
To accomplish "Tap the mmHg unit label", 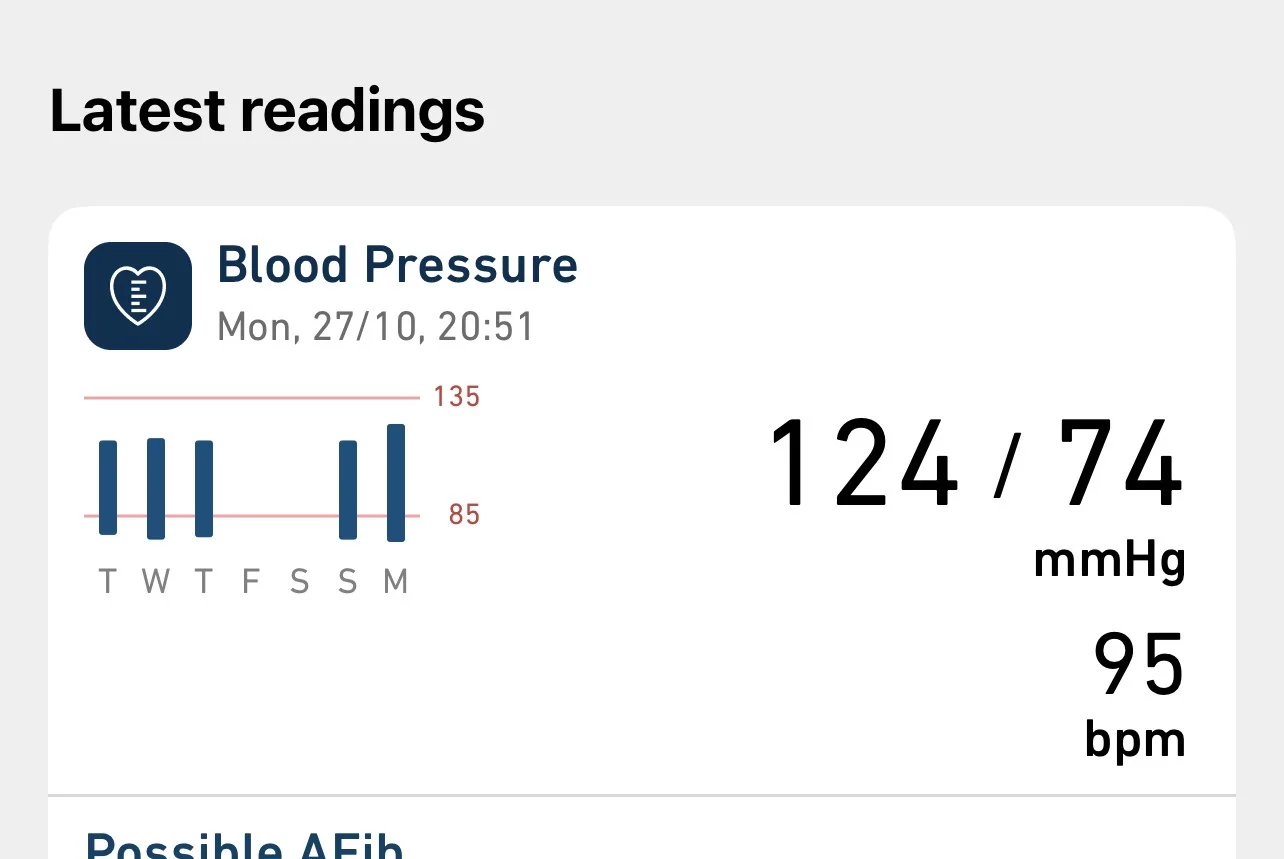I will (1109, 560).
